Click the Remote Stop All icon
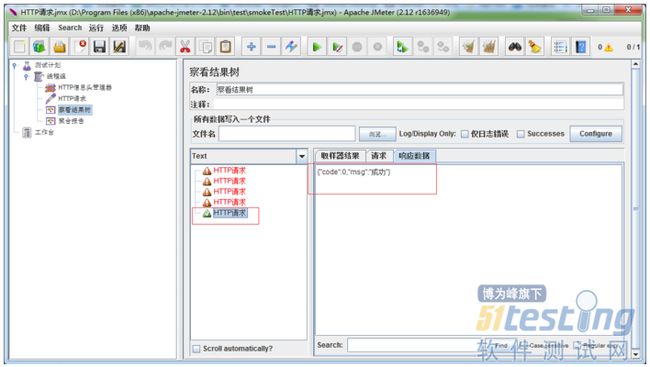The width and height of the screenshot is (650, 367). coord(423,47)
